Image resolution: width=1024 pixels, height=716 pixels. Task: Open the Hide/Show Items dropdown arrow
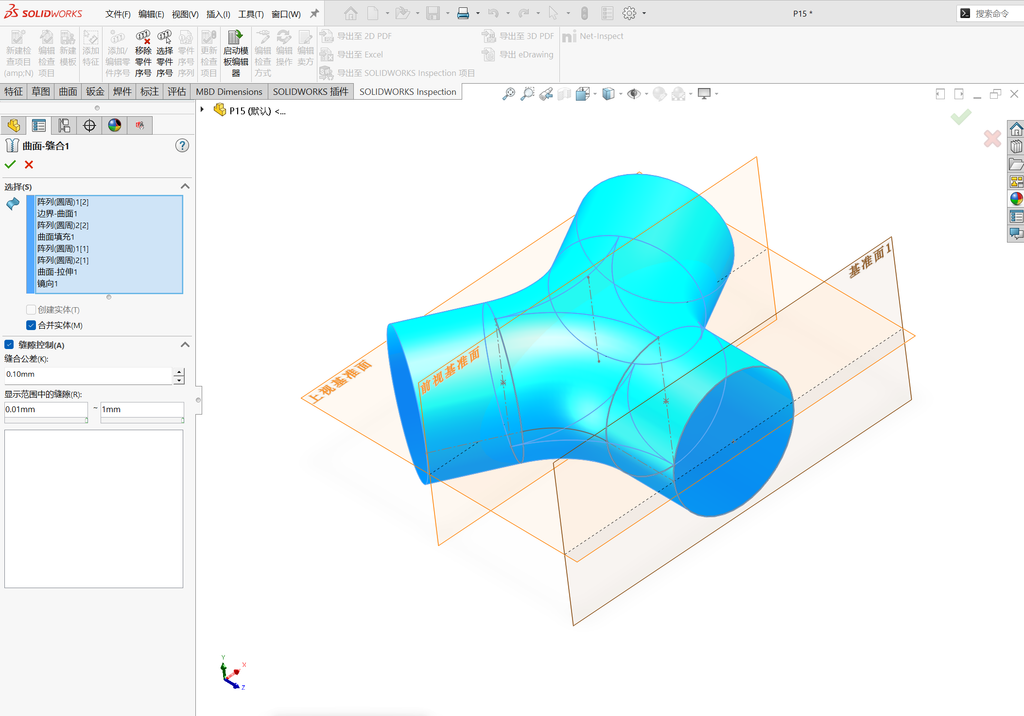pos(647,94)
